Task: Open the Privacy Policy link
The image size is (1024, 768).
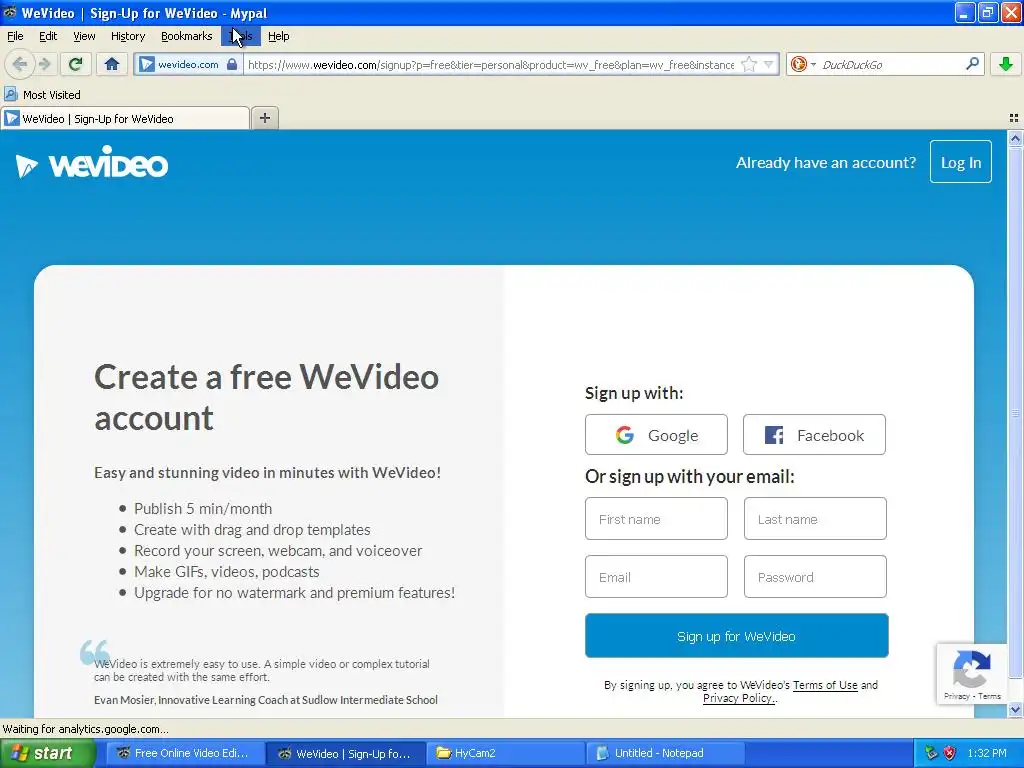Action: pos(737,698)
